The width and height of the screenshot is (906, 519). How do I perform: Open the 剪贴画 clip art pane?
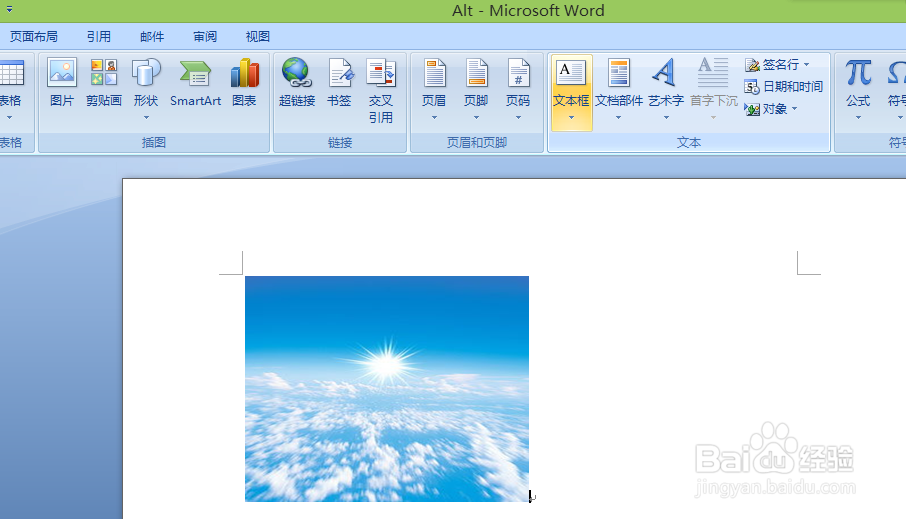tap(104, 73)
